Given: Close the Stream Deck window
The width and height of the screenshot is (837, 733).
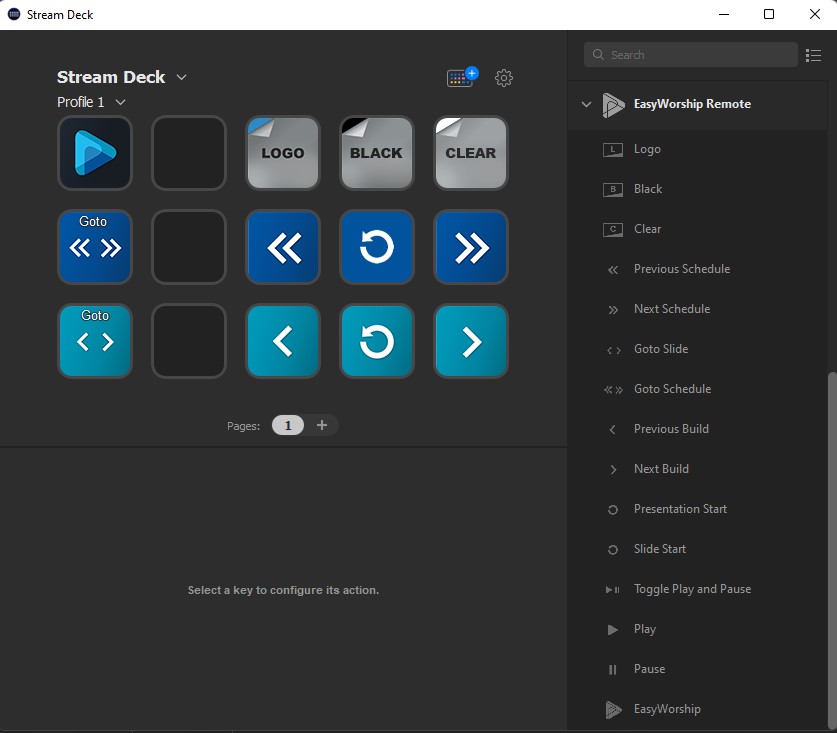Looking at the screenshot, I should 815,14.
